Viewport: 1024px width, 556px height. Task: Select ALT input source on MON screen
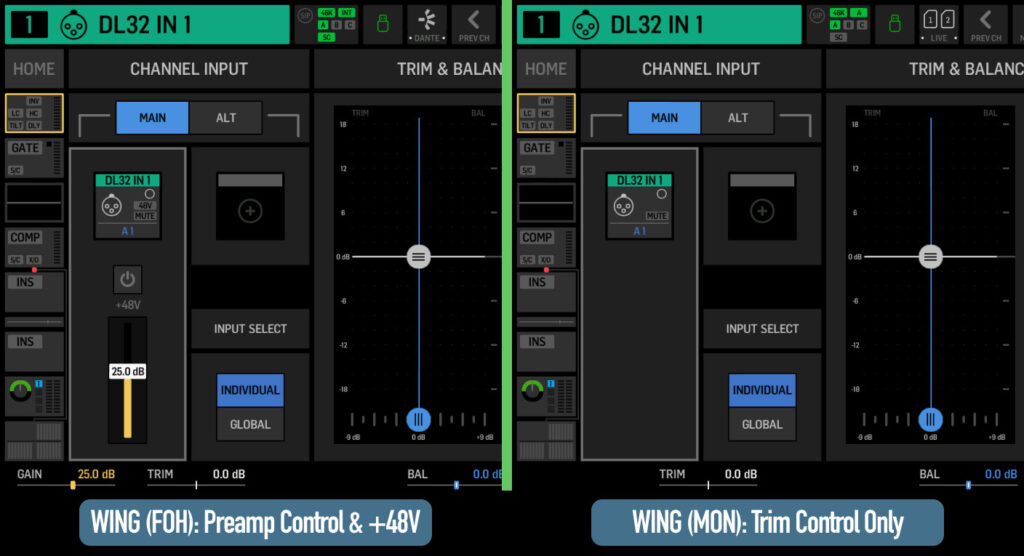click(738, 118)
